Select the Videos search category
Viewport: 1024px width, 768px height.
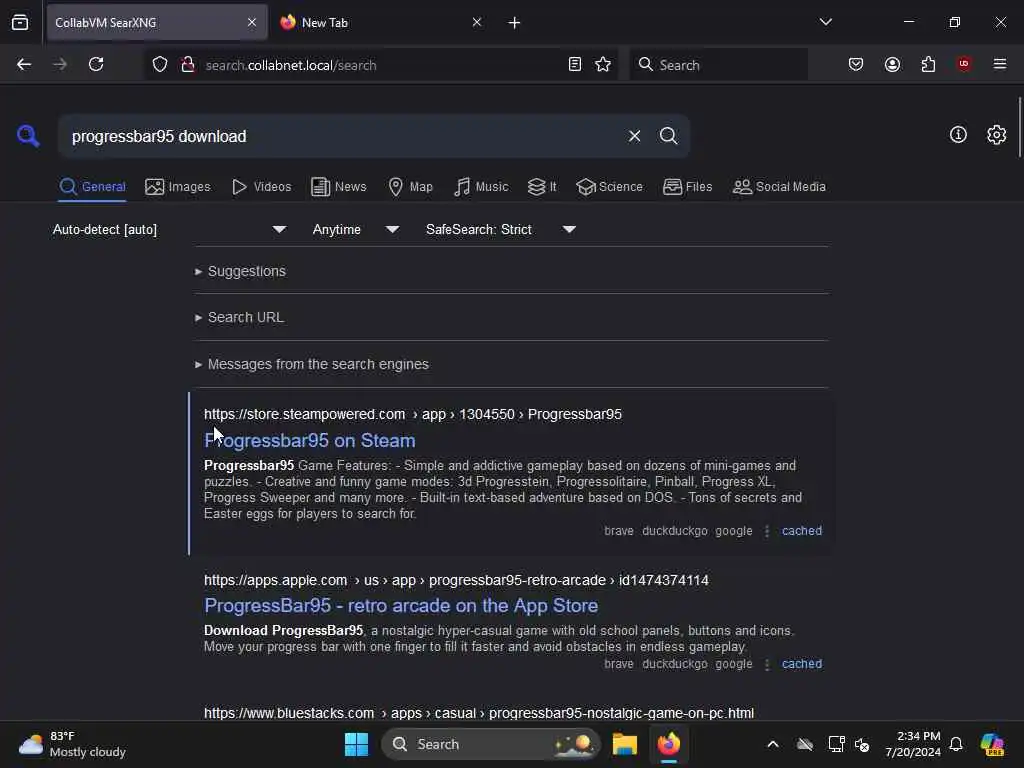click(261, 187)
